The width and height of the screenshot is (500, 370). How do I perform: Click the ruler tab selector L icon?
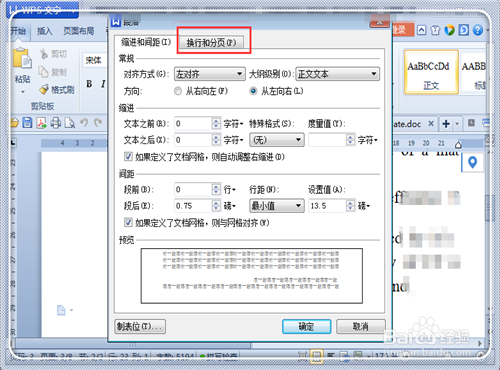coord(13,143)
